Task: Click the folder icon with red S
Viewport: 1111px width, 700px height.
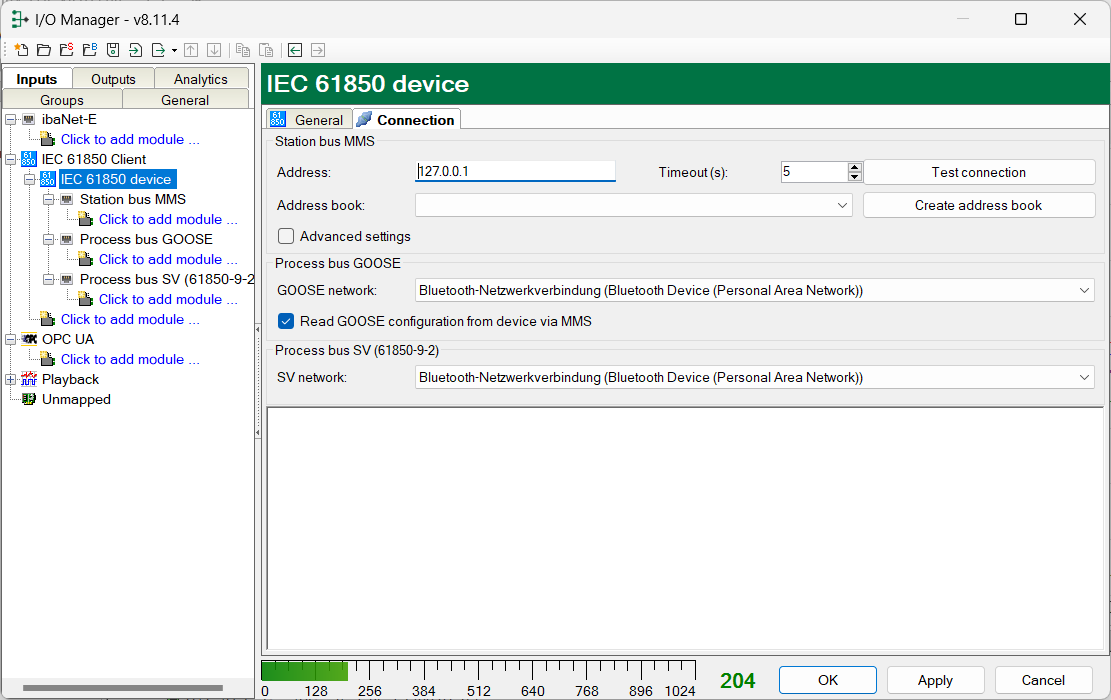Action: 66,50
